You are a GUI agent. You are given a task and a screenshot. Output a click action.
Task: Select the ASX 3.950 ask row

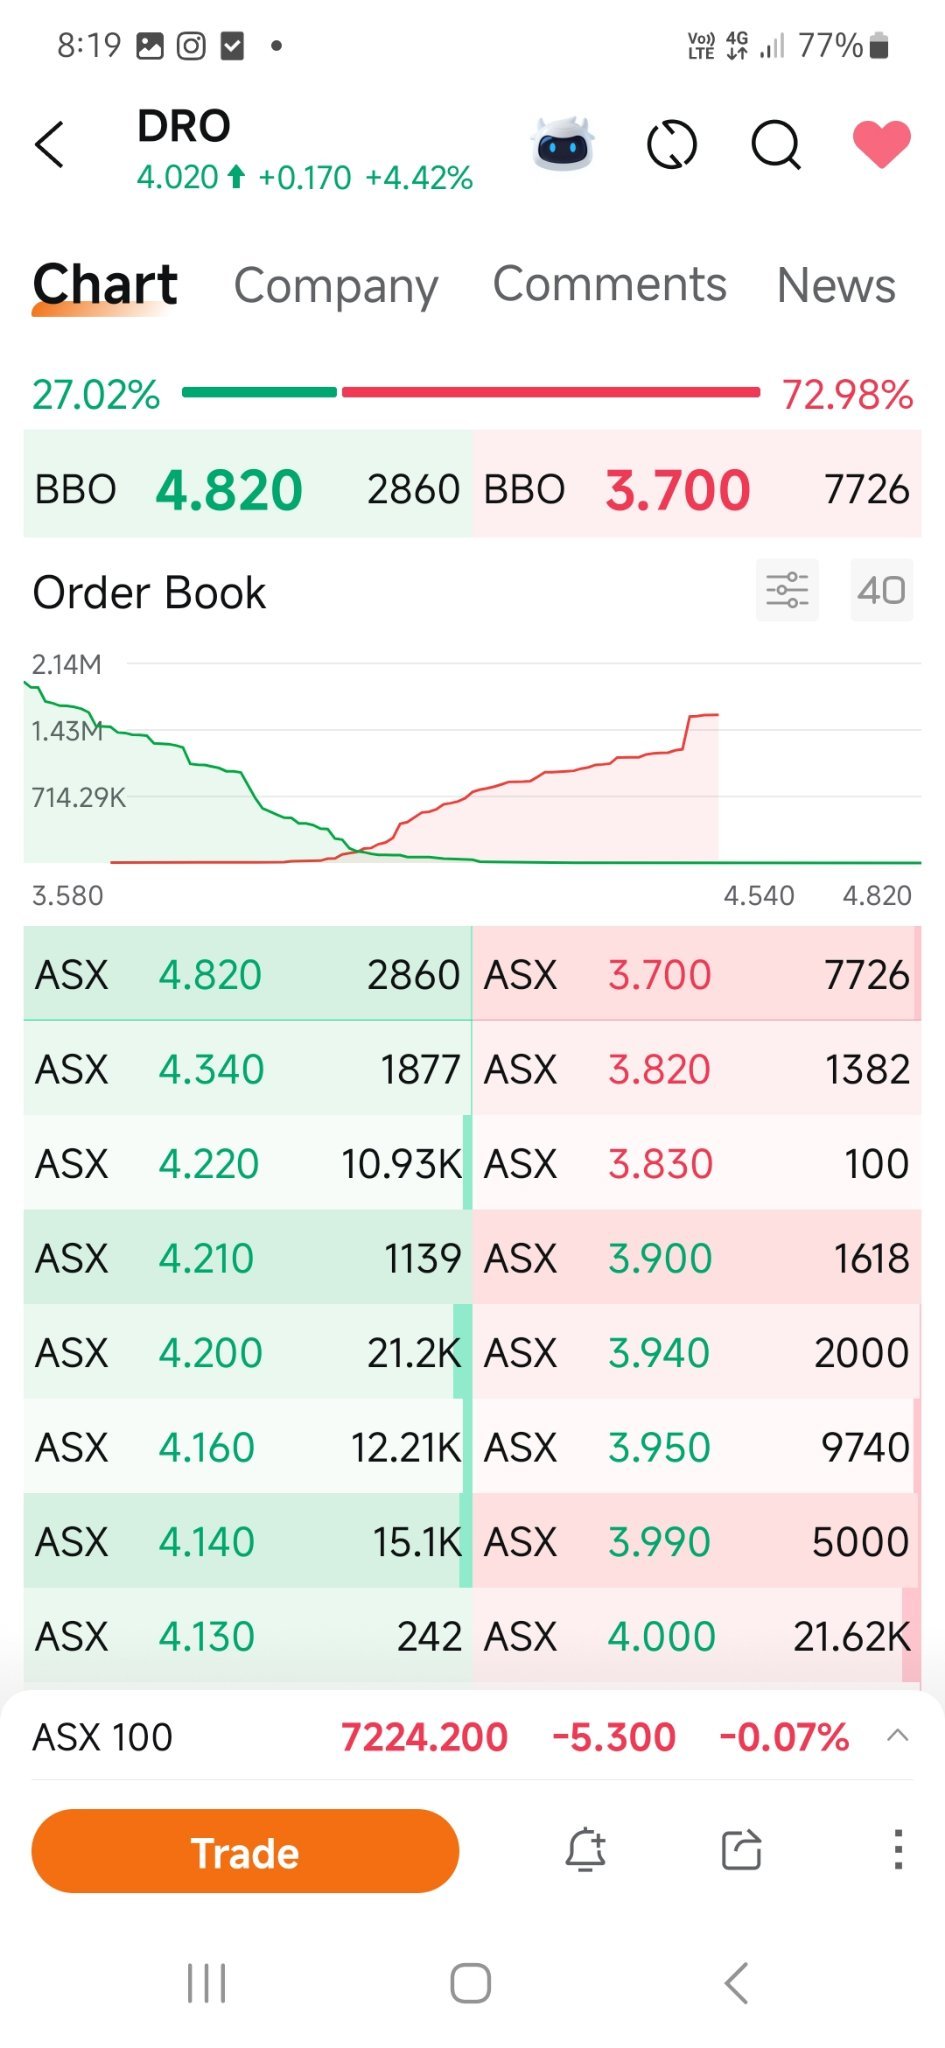697,1447
